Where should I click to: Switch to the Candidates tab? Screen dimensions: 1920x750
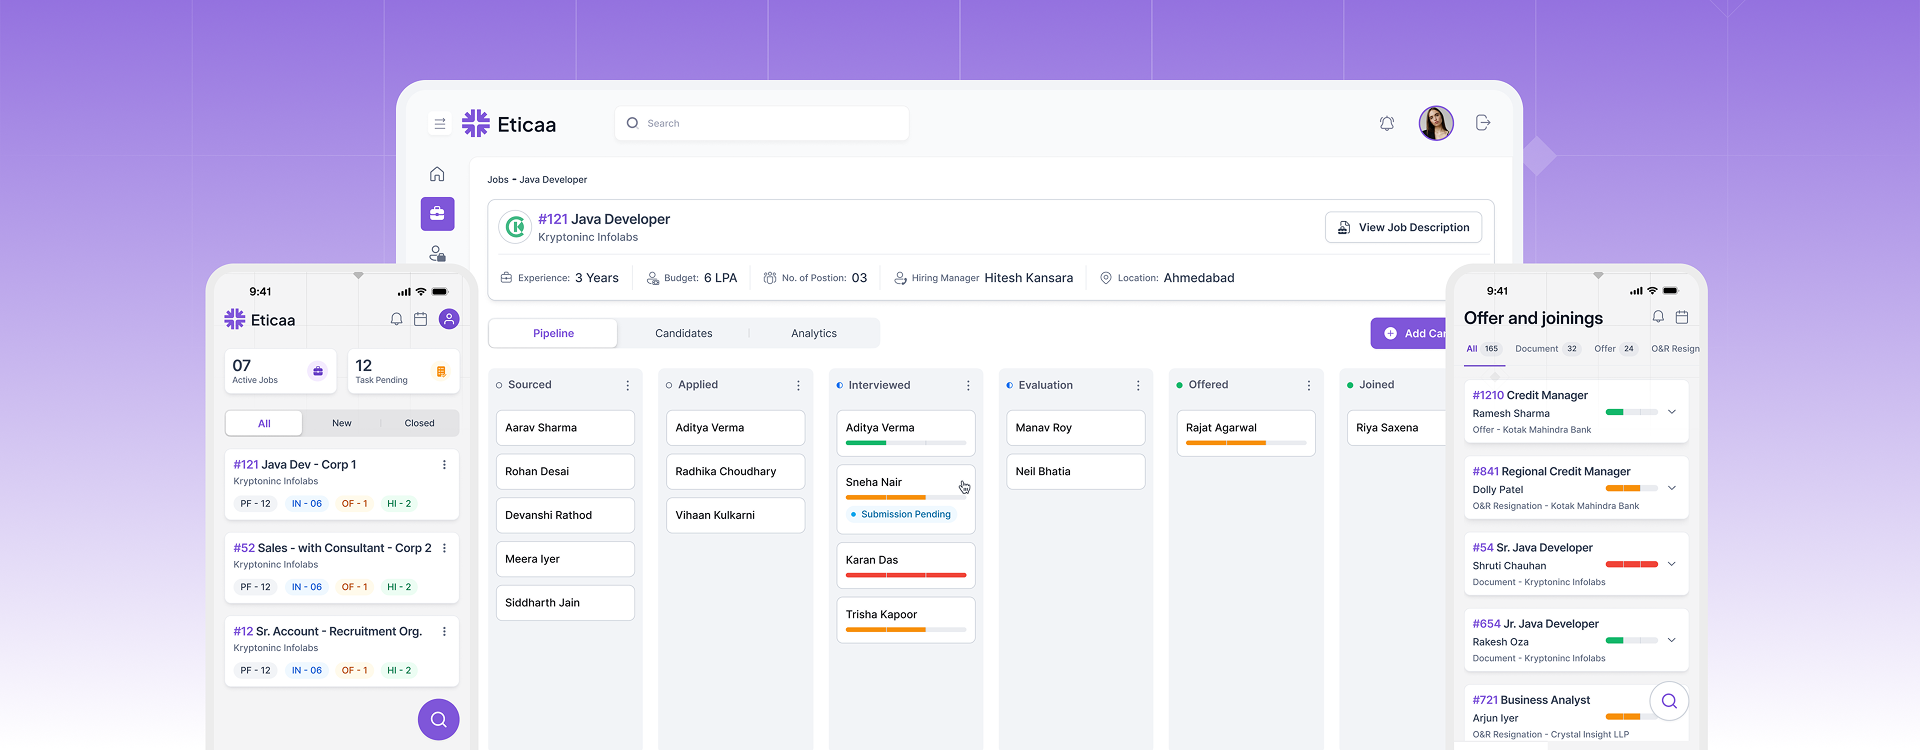[683, 333]
